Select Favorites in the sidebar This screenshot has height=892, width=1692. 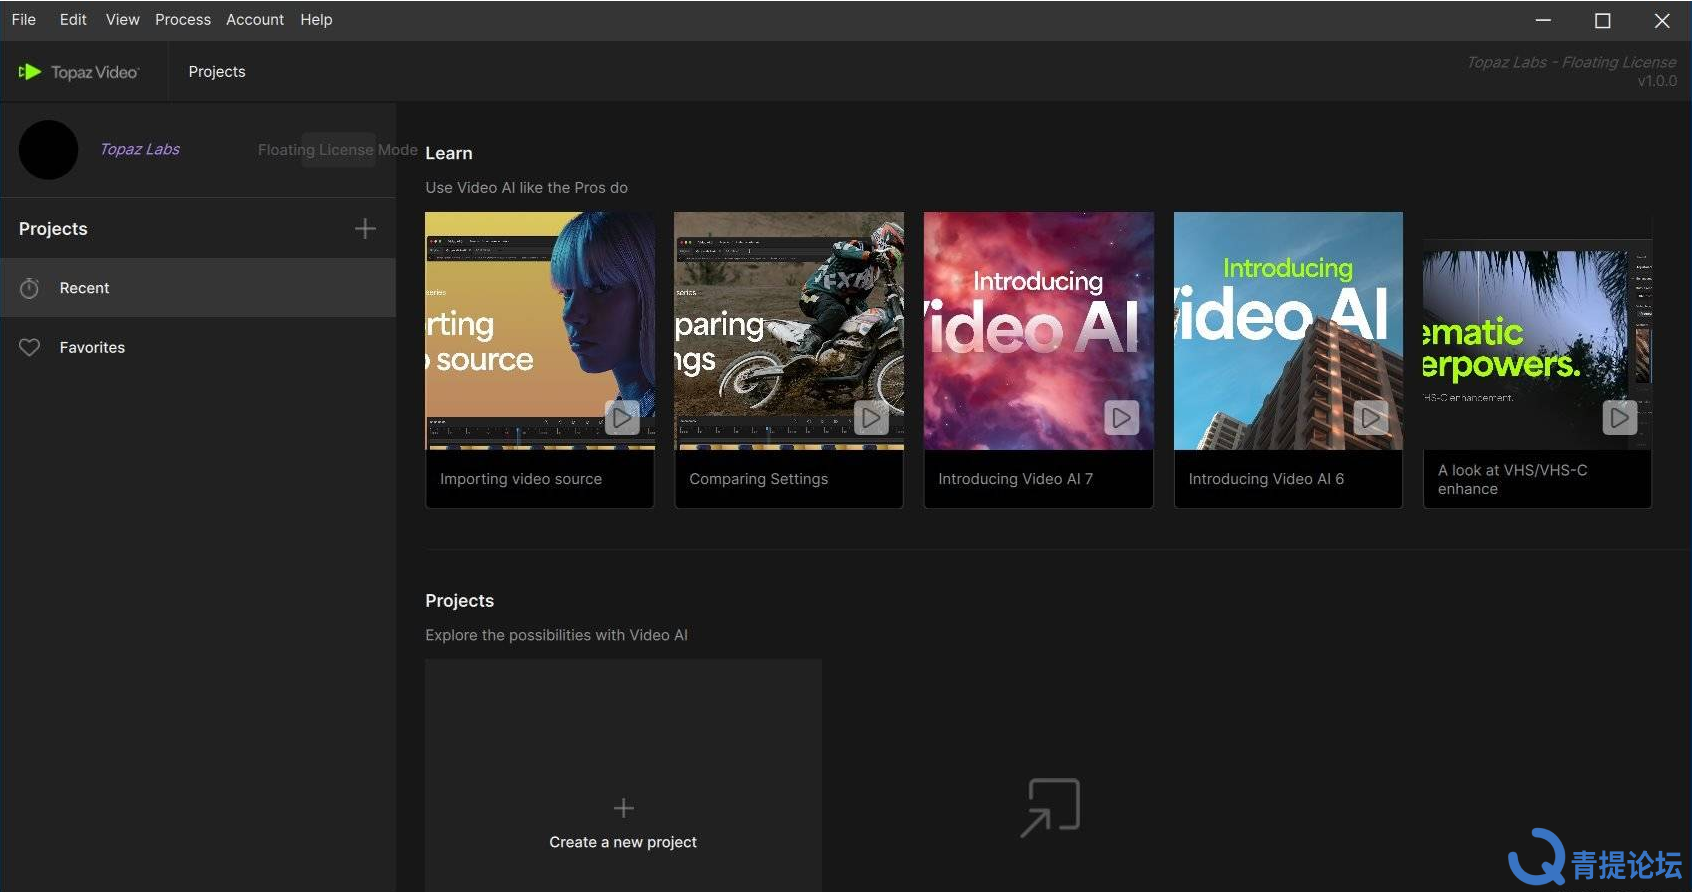[x=92, y=348]
